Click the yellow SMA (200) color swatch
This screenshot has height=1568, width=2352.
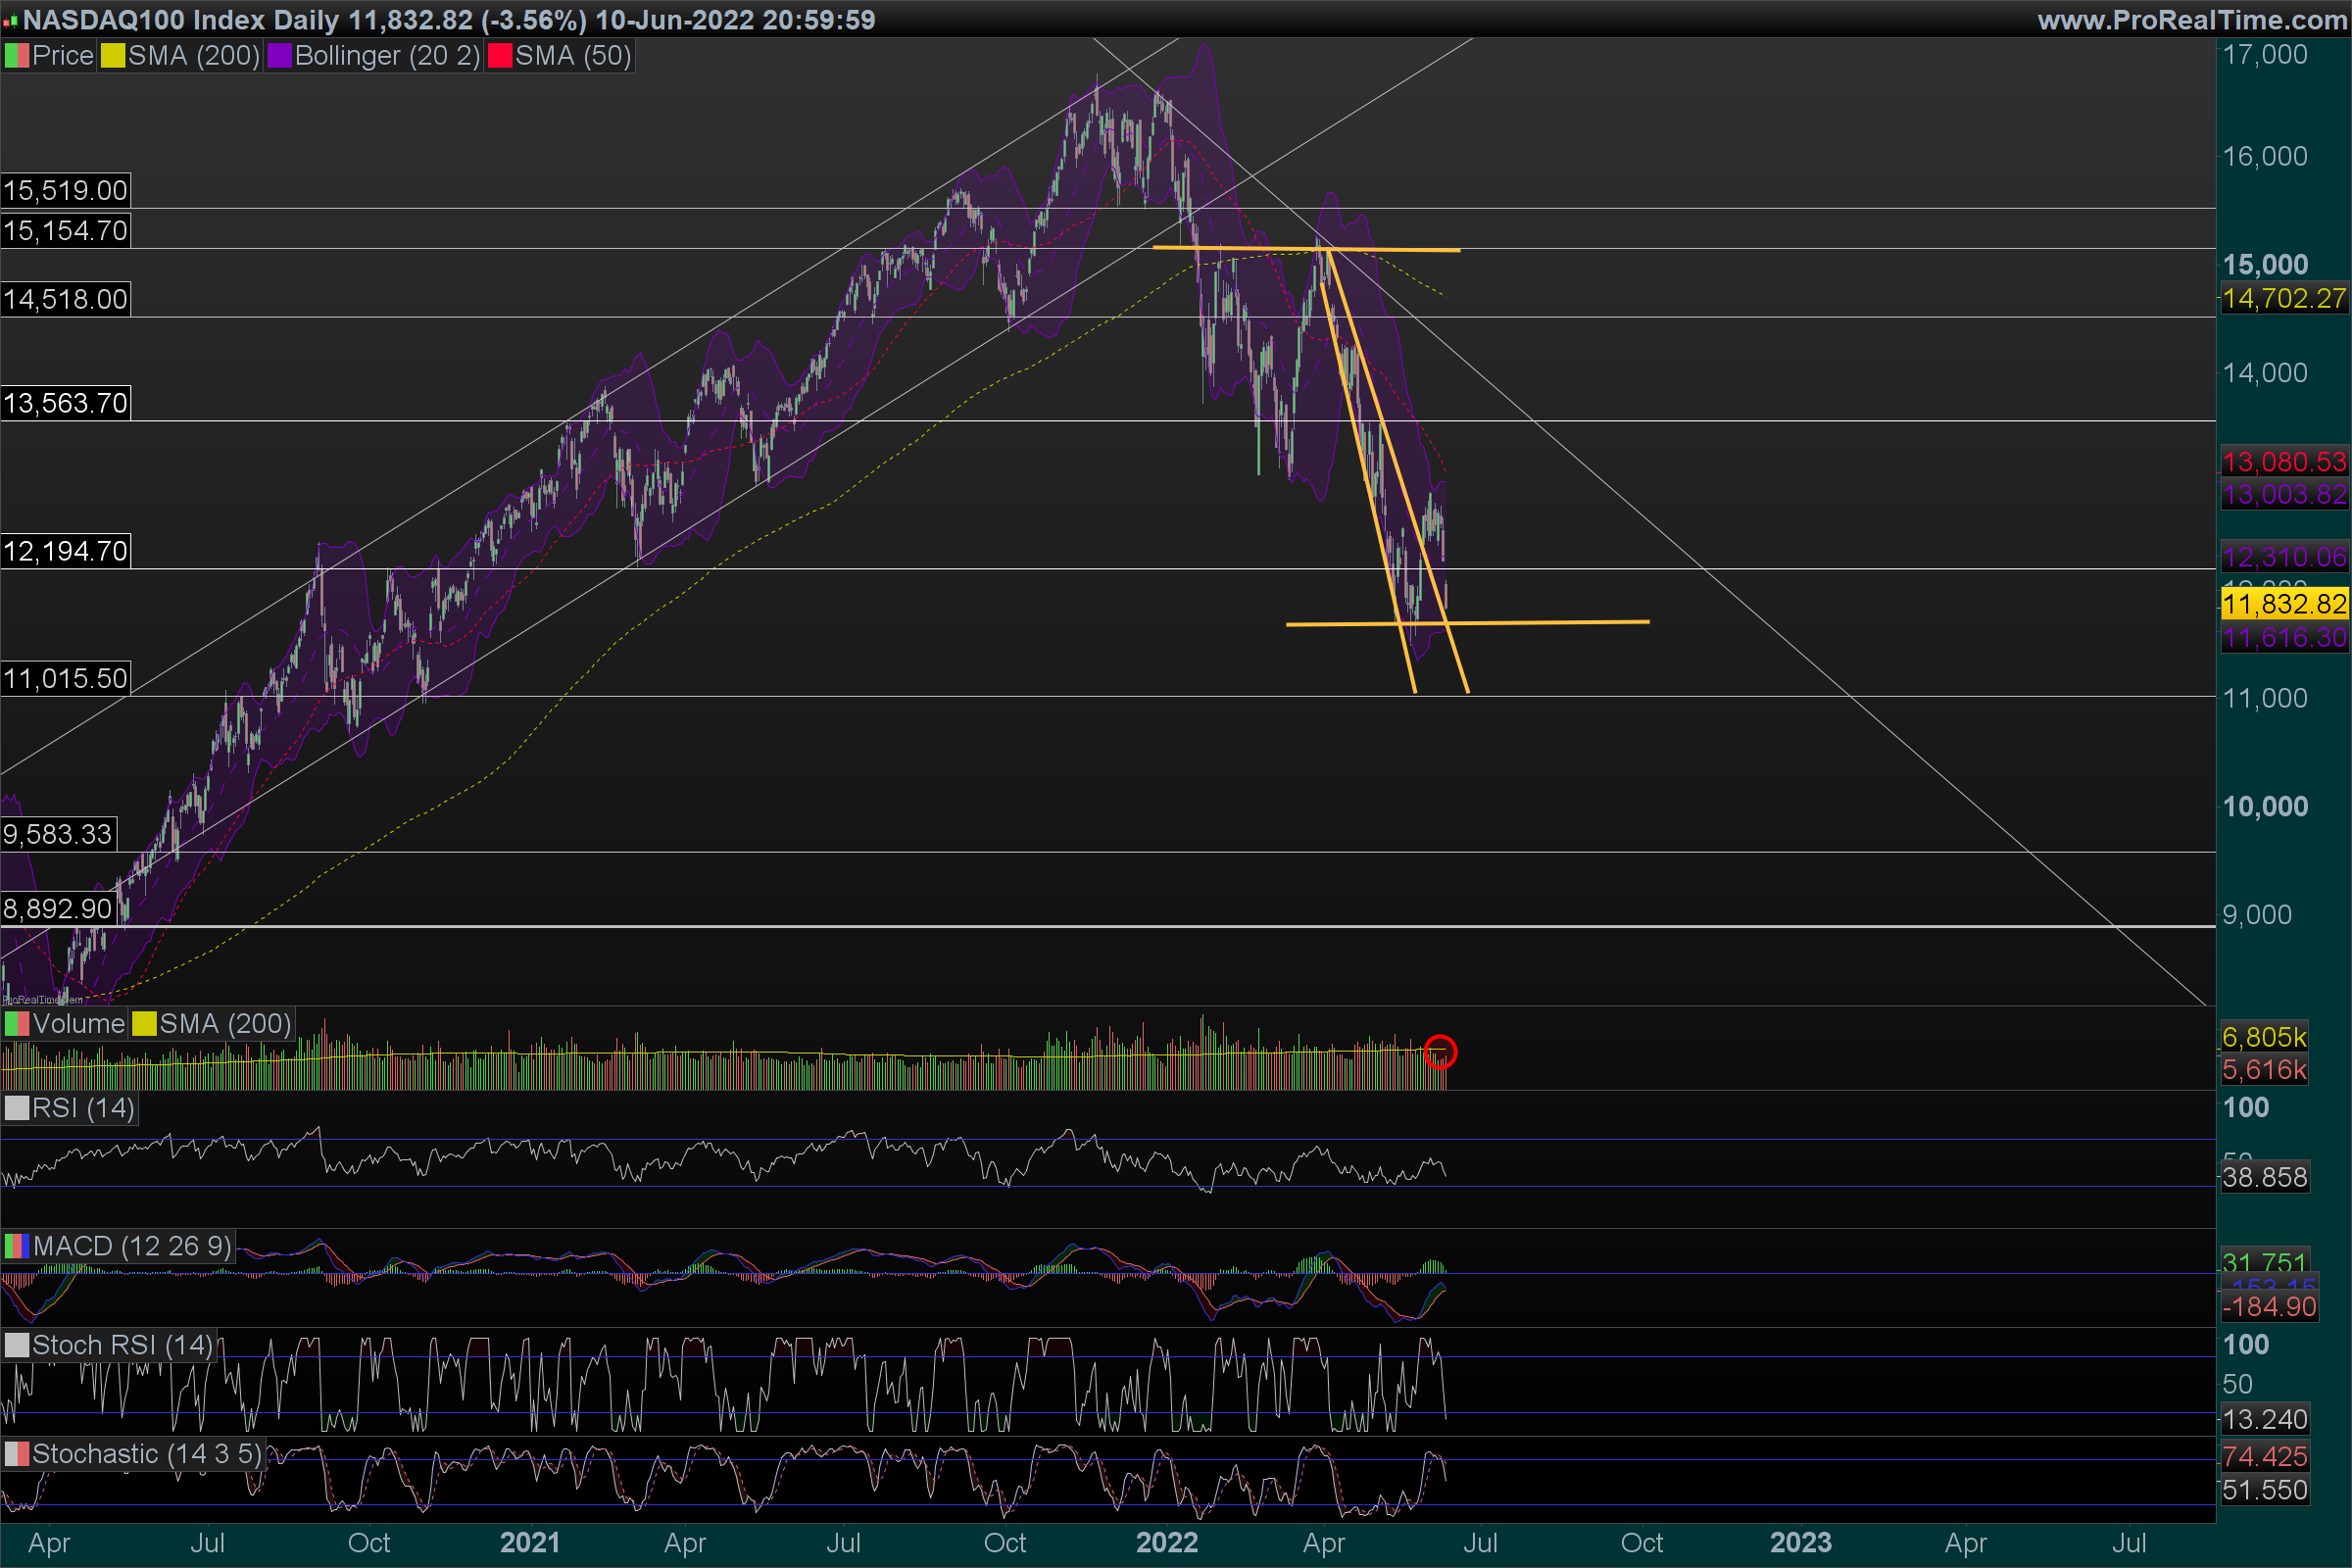pyautogui.click(x=113, y=56)
